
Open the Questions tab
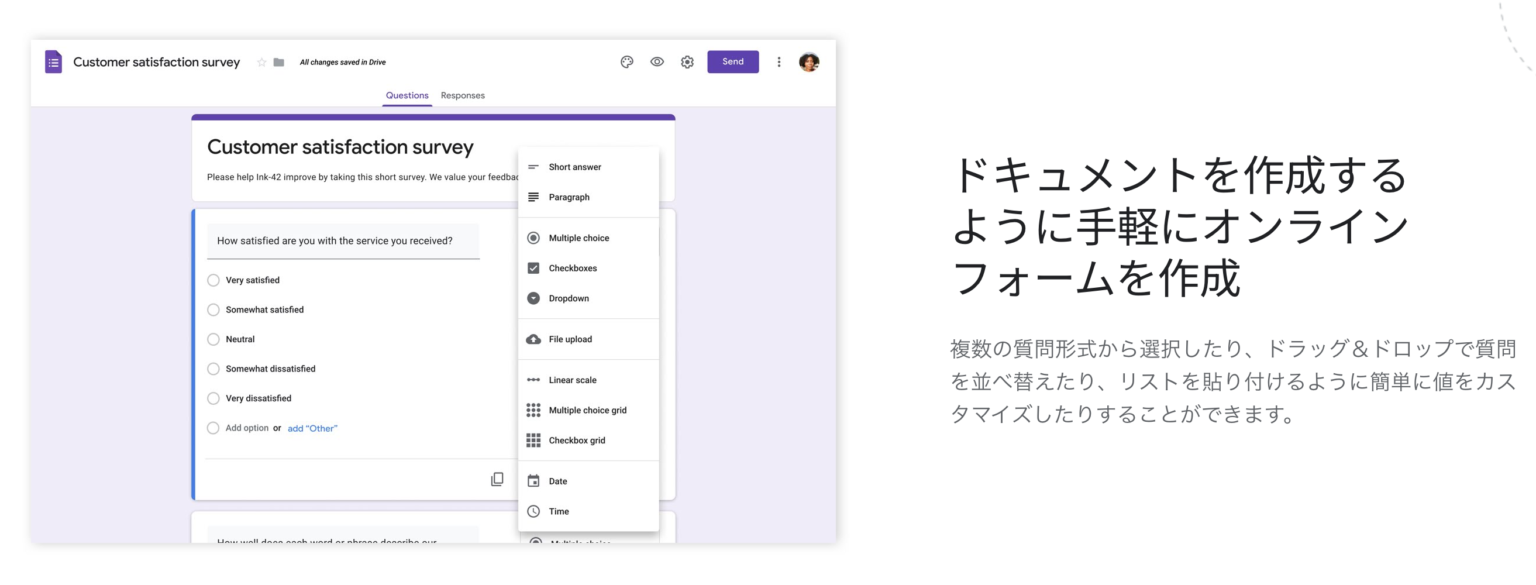tap(407, 95)
